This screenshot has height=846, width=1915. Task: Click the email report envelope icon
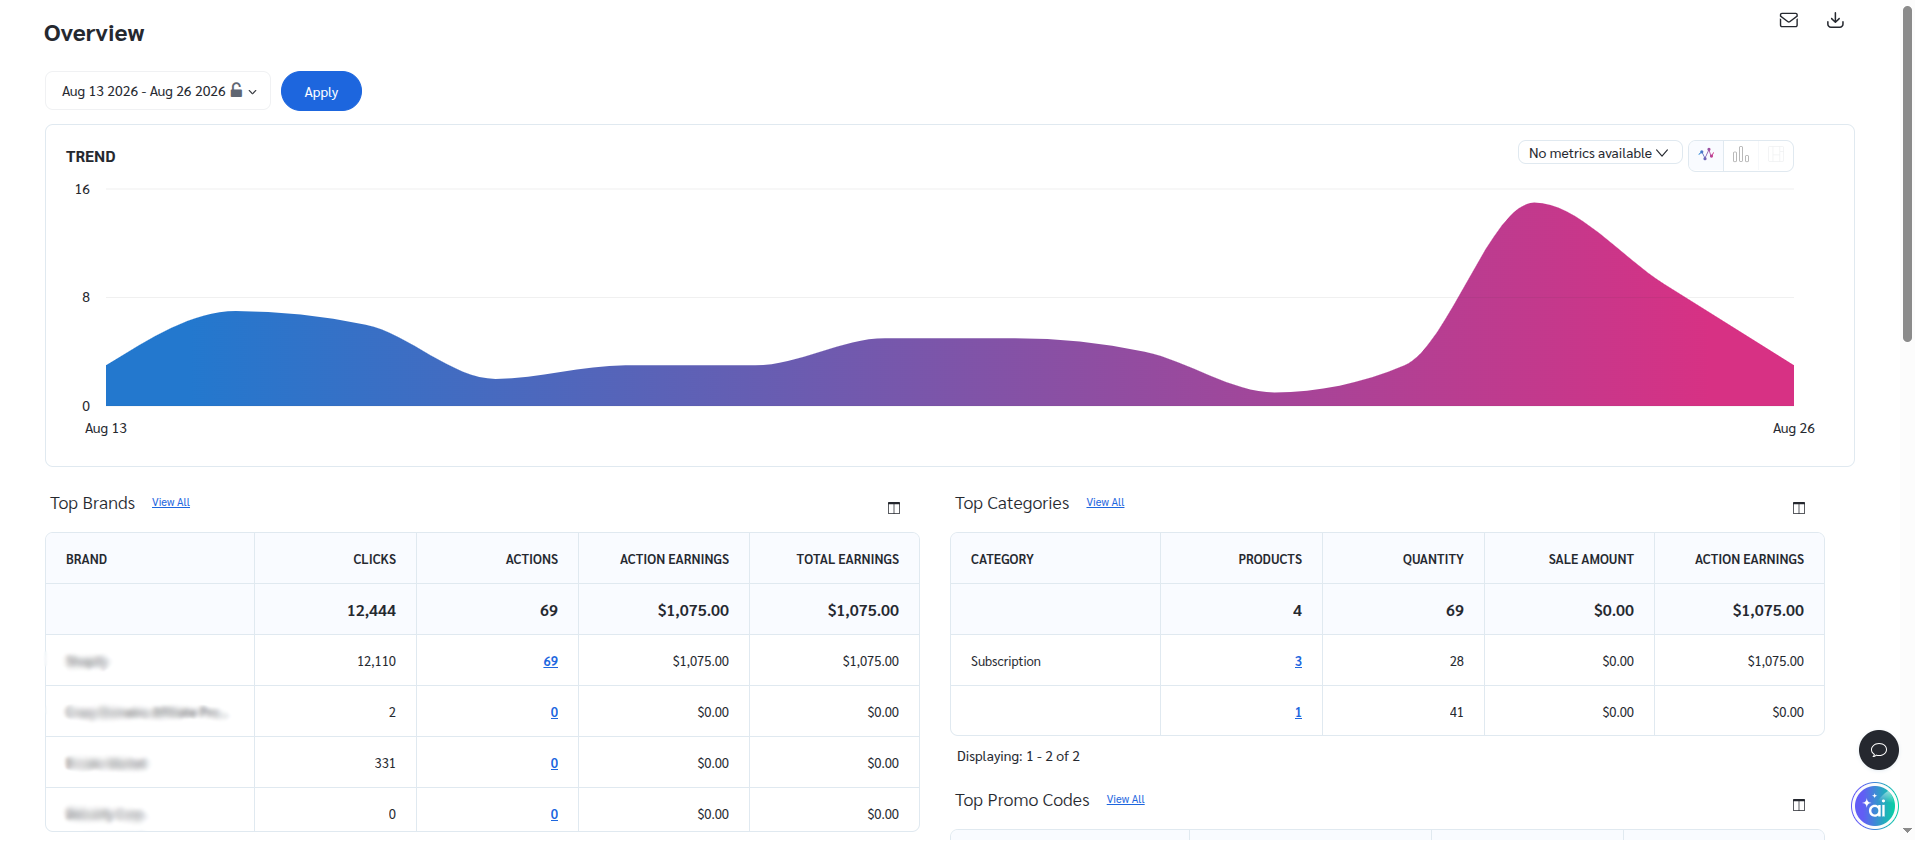click(1789, 20)
